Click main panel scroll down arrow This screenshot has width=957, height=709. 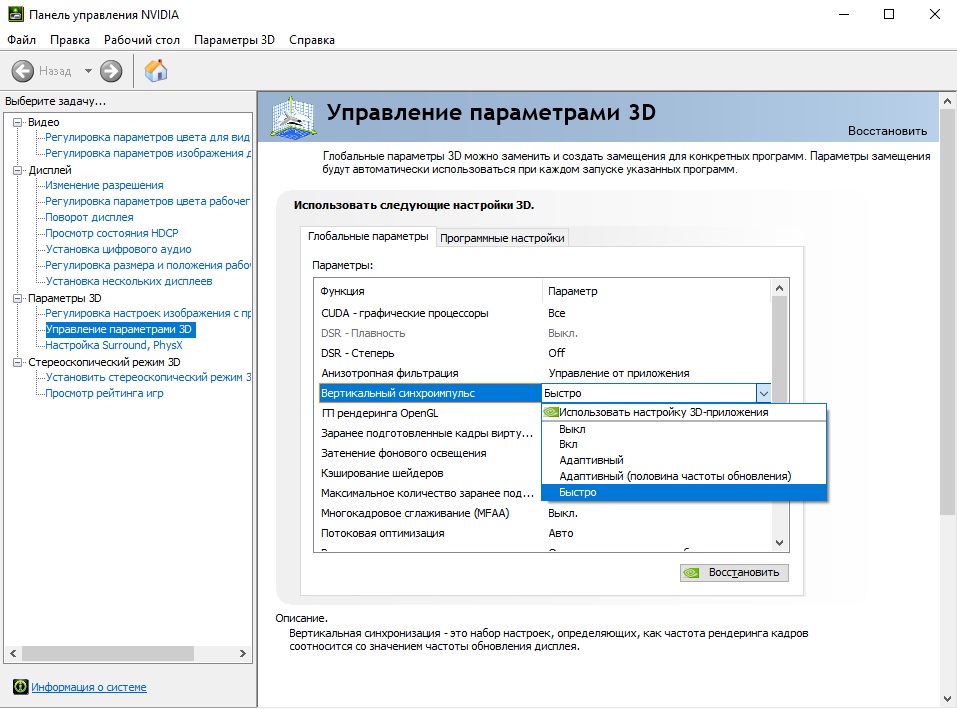click(x=947, y=699)
